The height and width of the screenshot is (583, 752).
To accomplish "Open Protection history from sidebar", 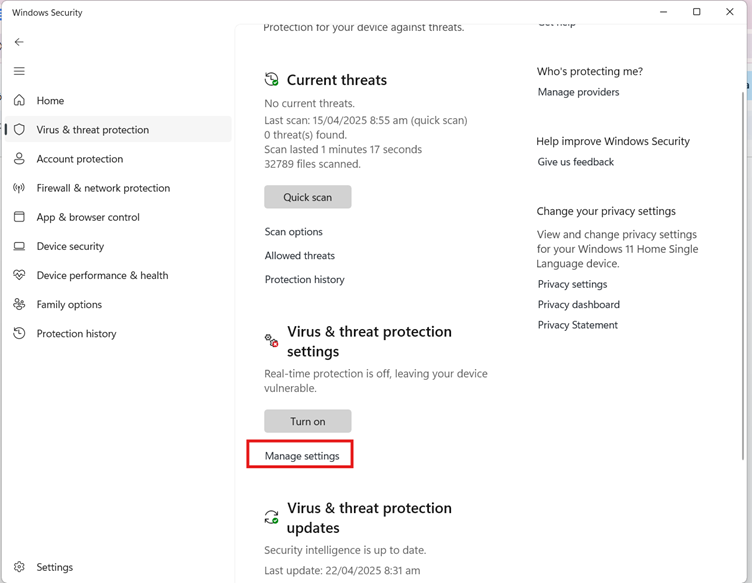I will pos(118,333).
